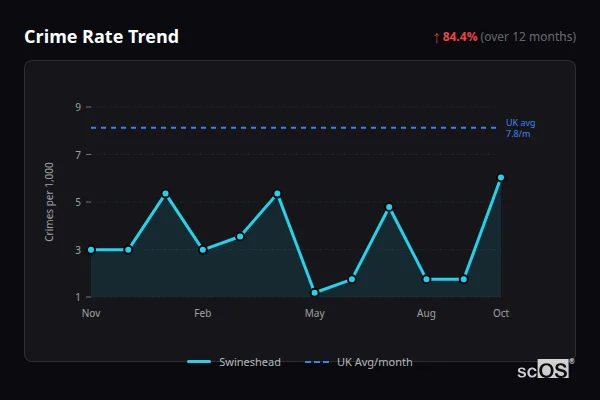
Task: Click the red upward arrow icon
Action: click(x=437, y=38)
